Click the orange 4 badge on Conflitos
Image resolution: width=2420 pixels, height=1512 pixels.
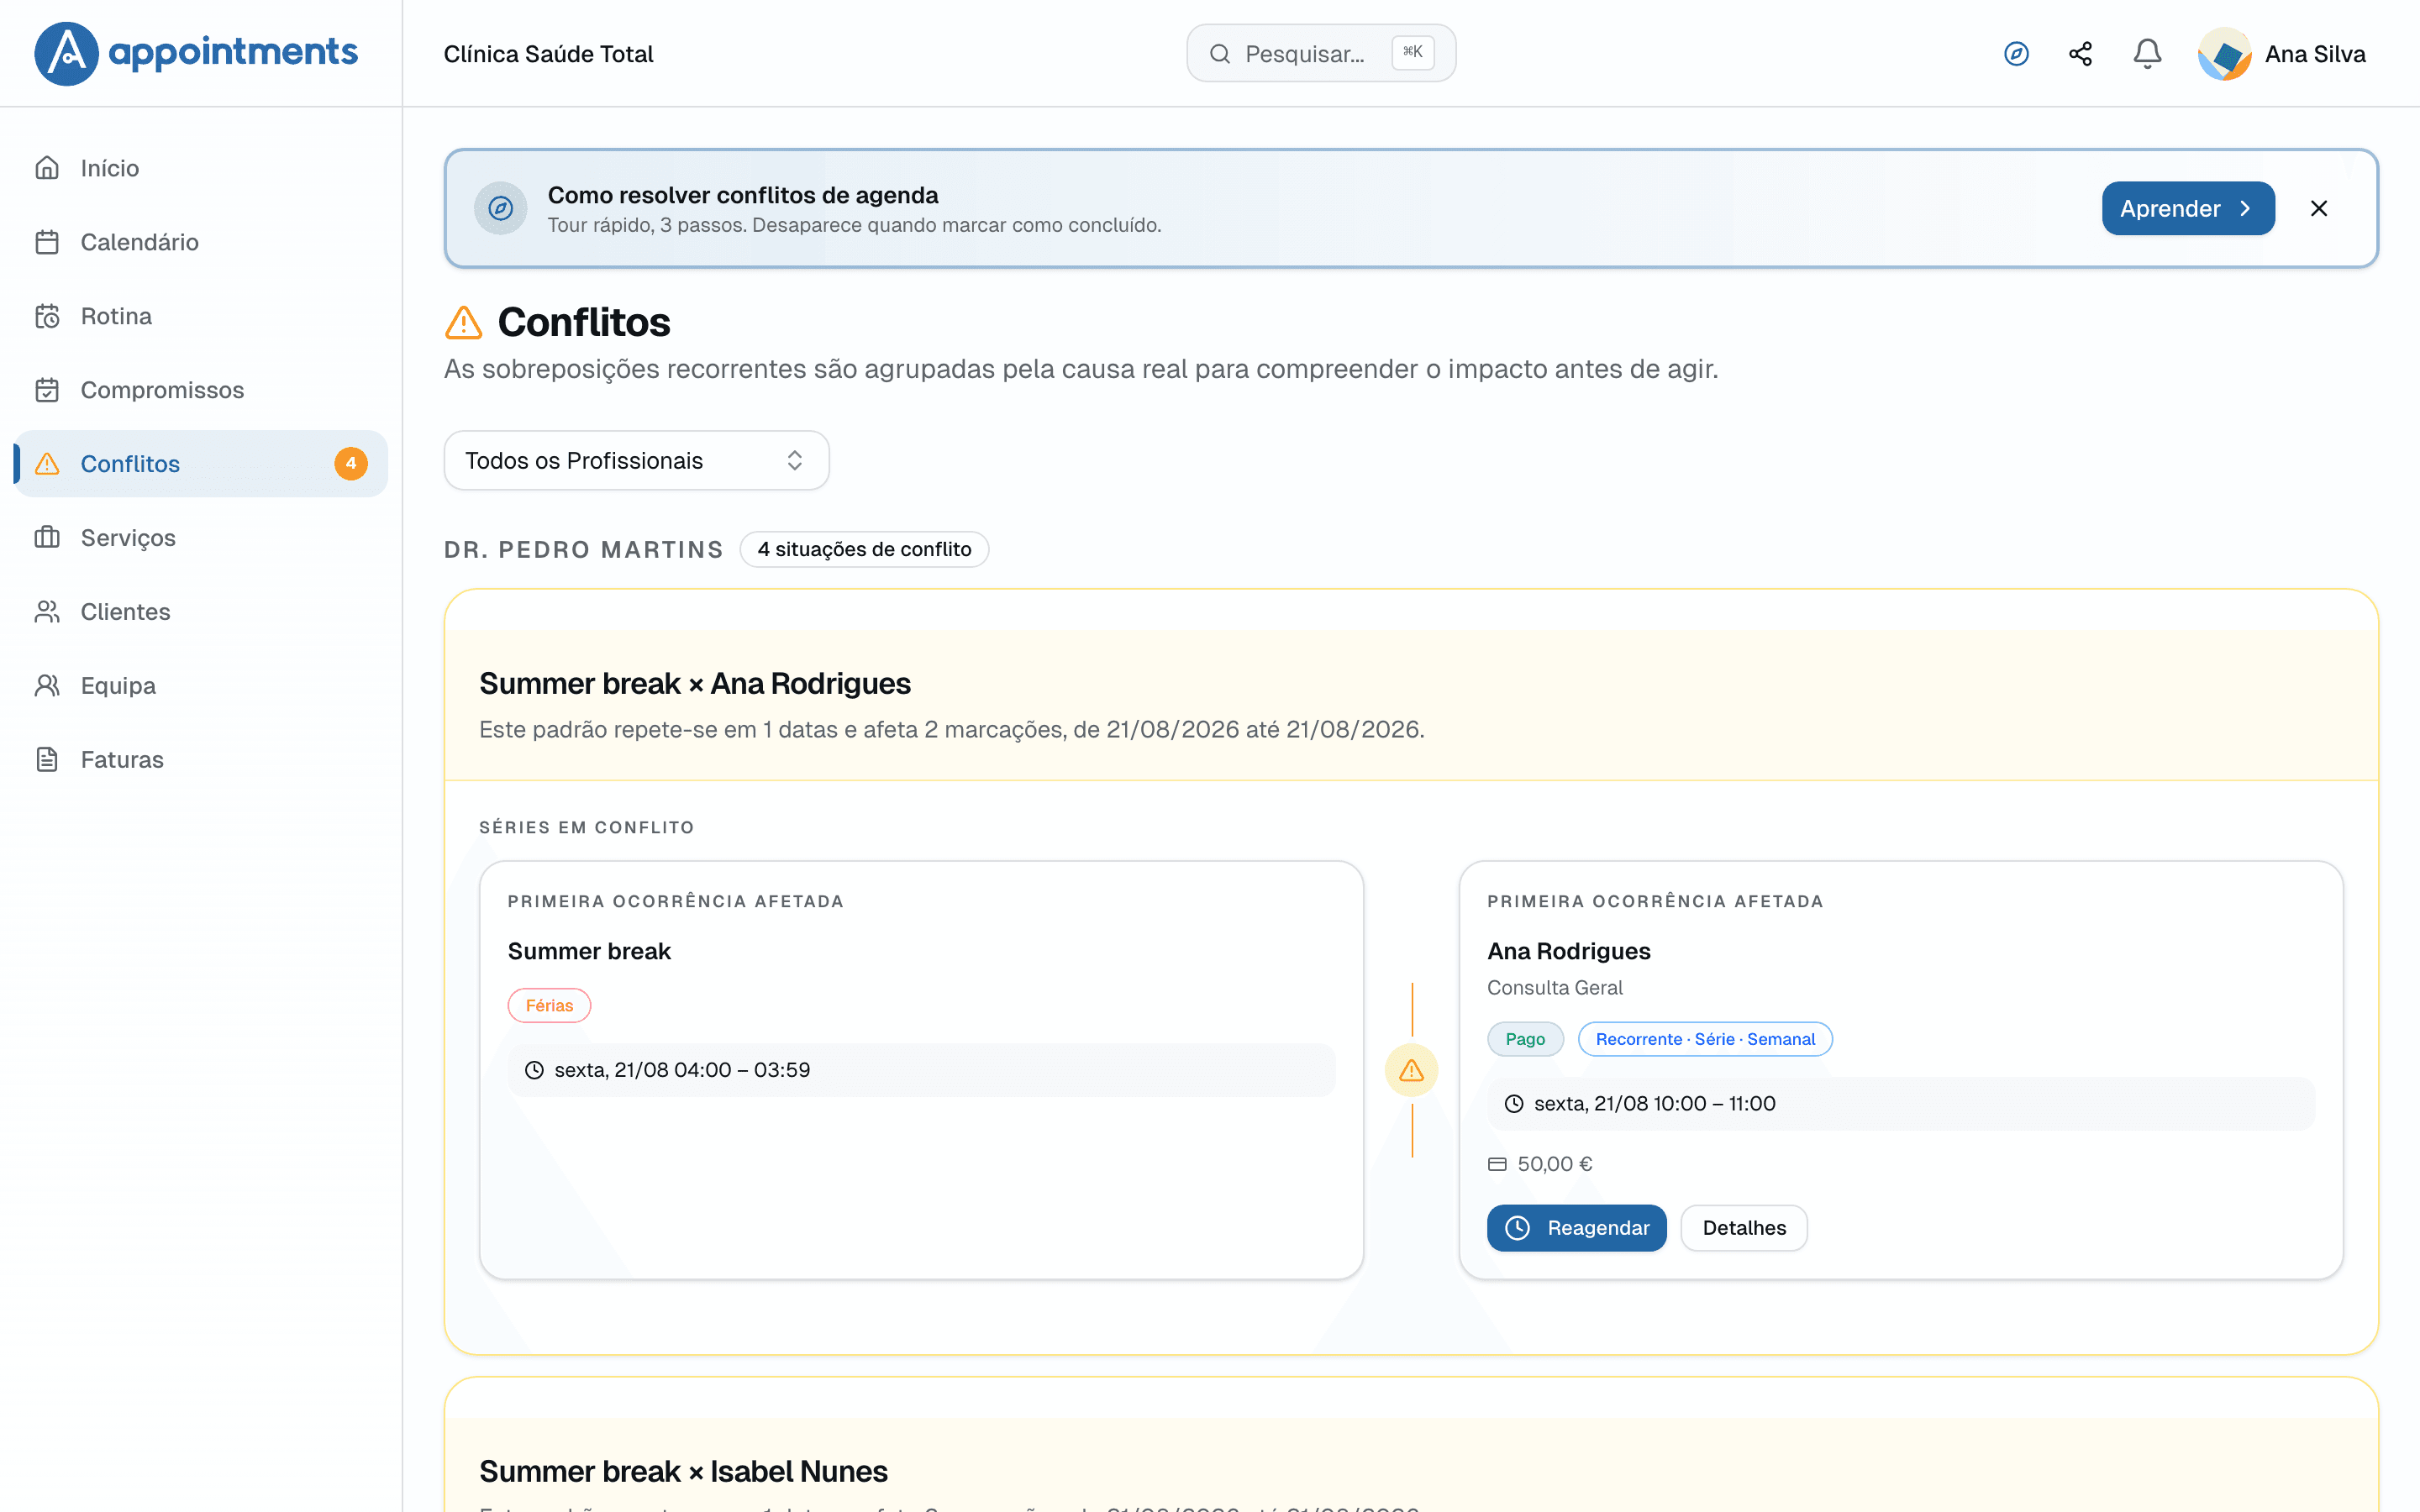350,464
